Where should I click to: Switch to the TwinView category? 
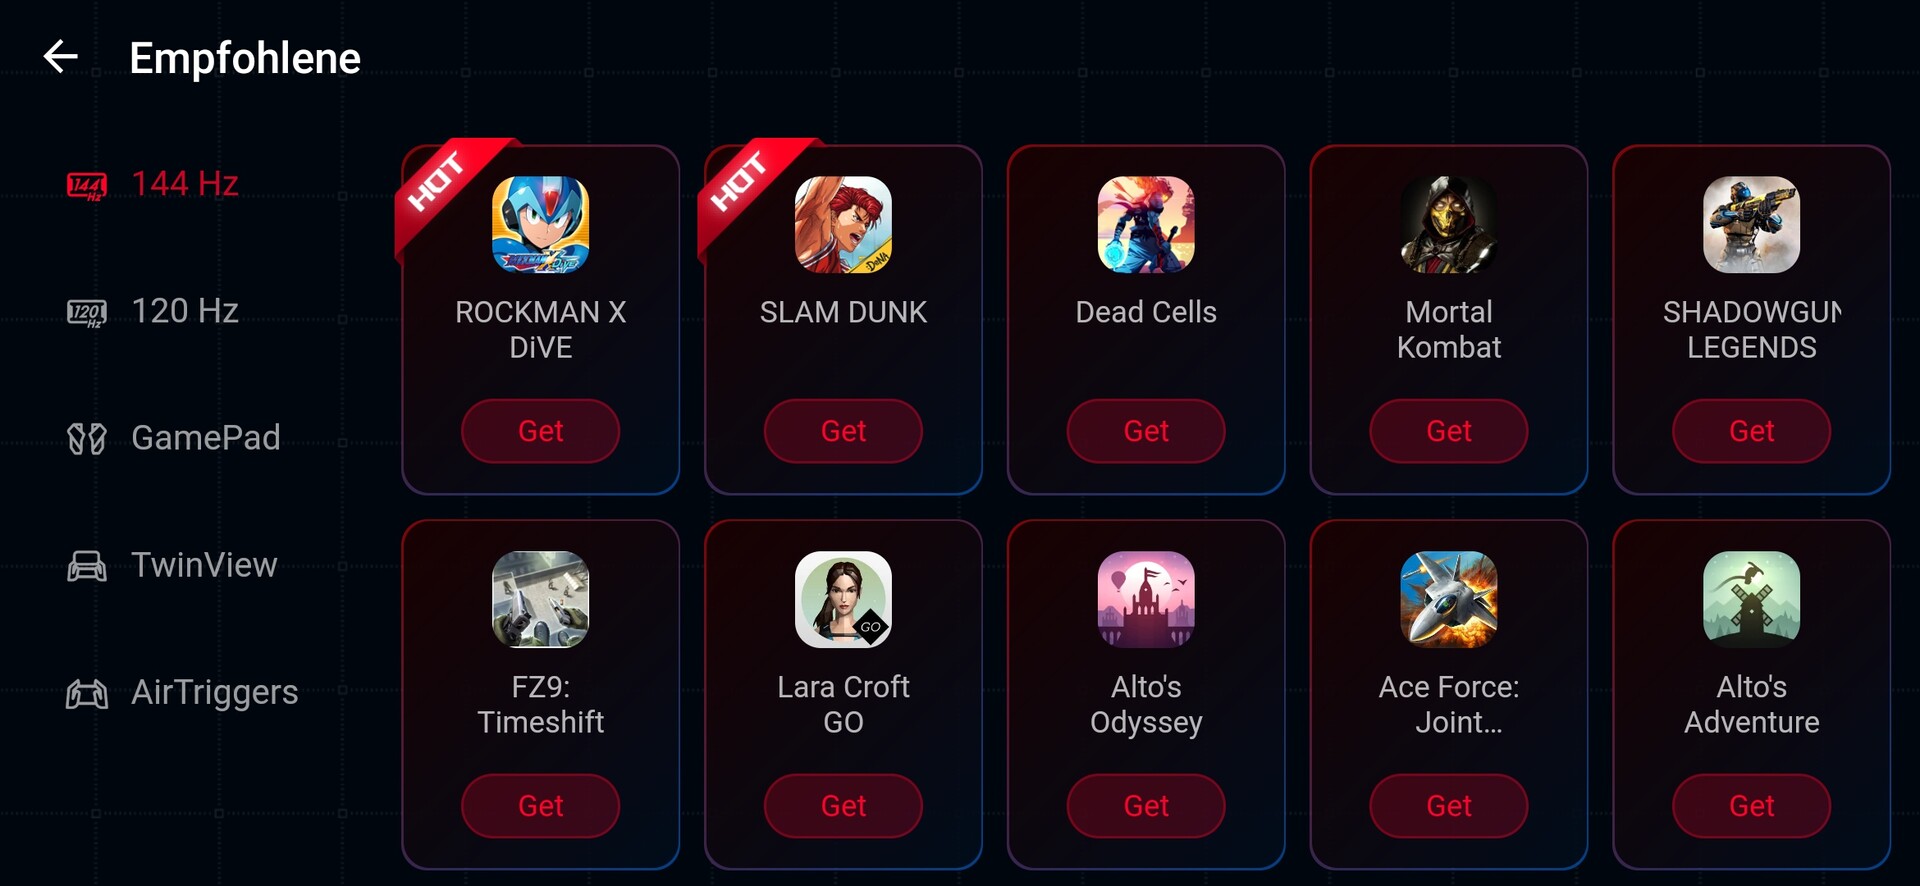pyautogui.click(x=204, y=565)
